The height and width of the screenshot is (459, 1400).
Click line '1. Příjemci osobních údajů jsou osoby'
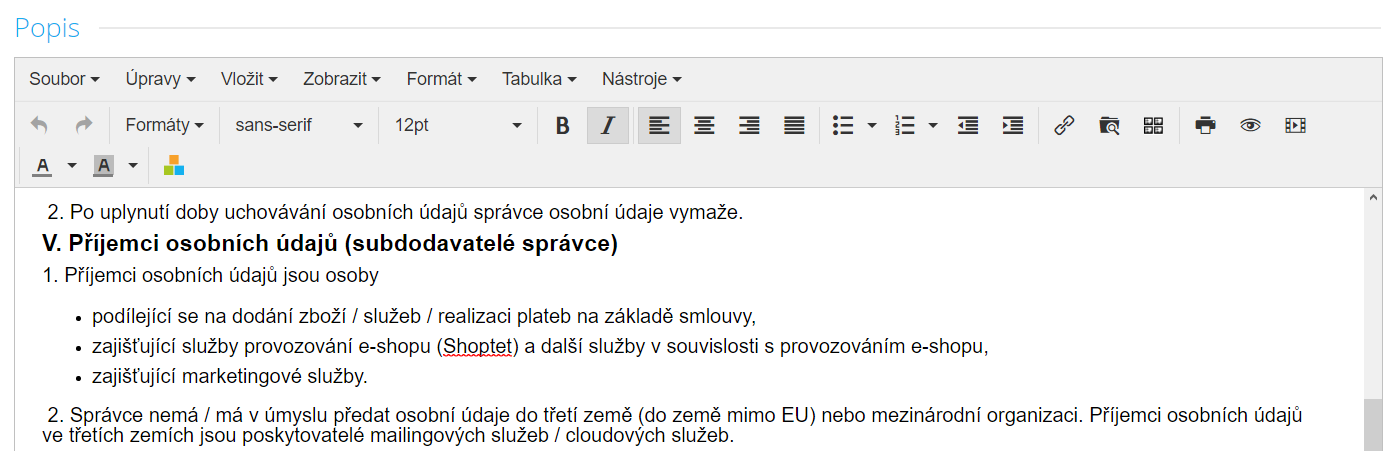click(211, 275)
